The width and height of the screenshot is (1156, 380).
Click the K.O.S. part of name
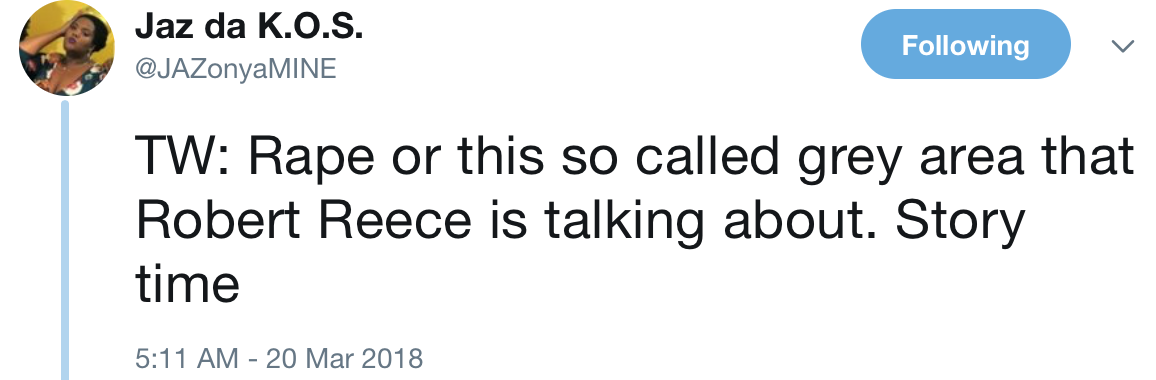tap(310, 29)
